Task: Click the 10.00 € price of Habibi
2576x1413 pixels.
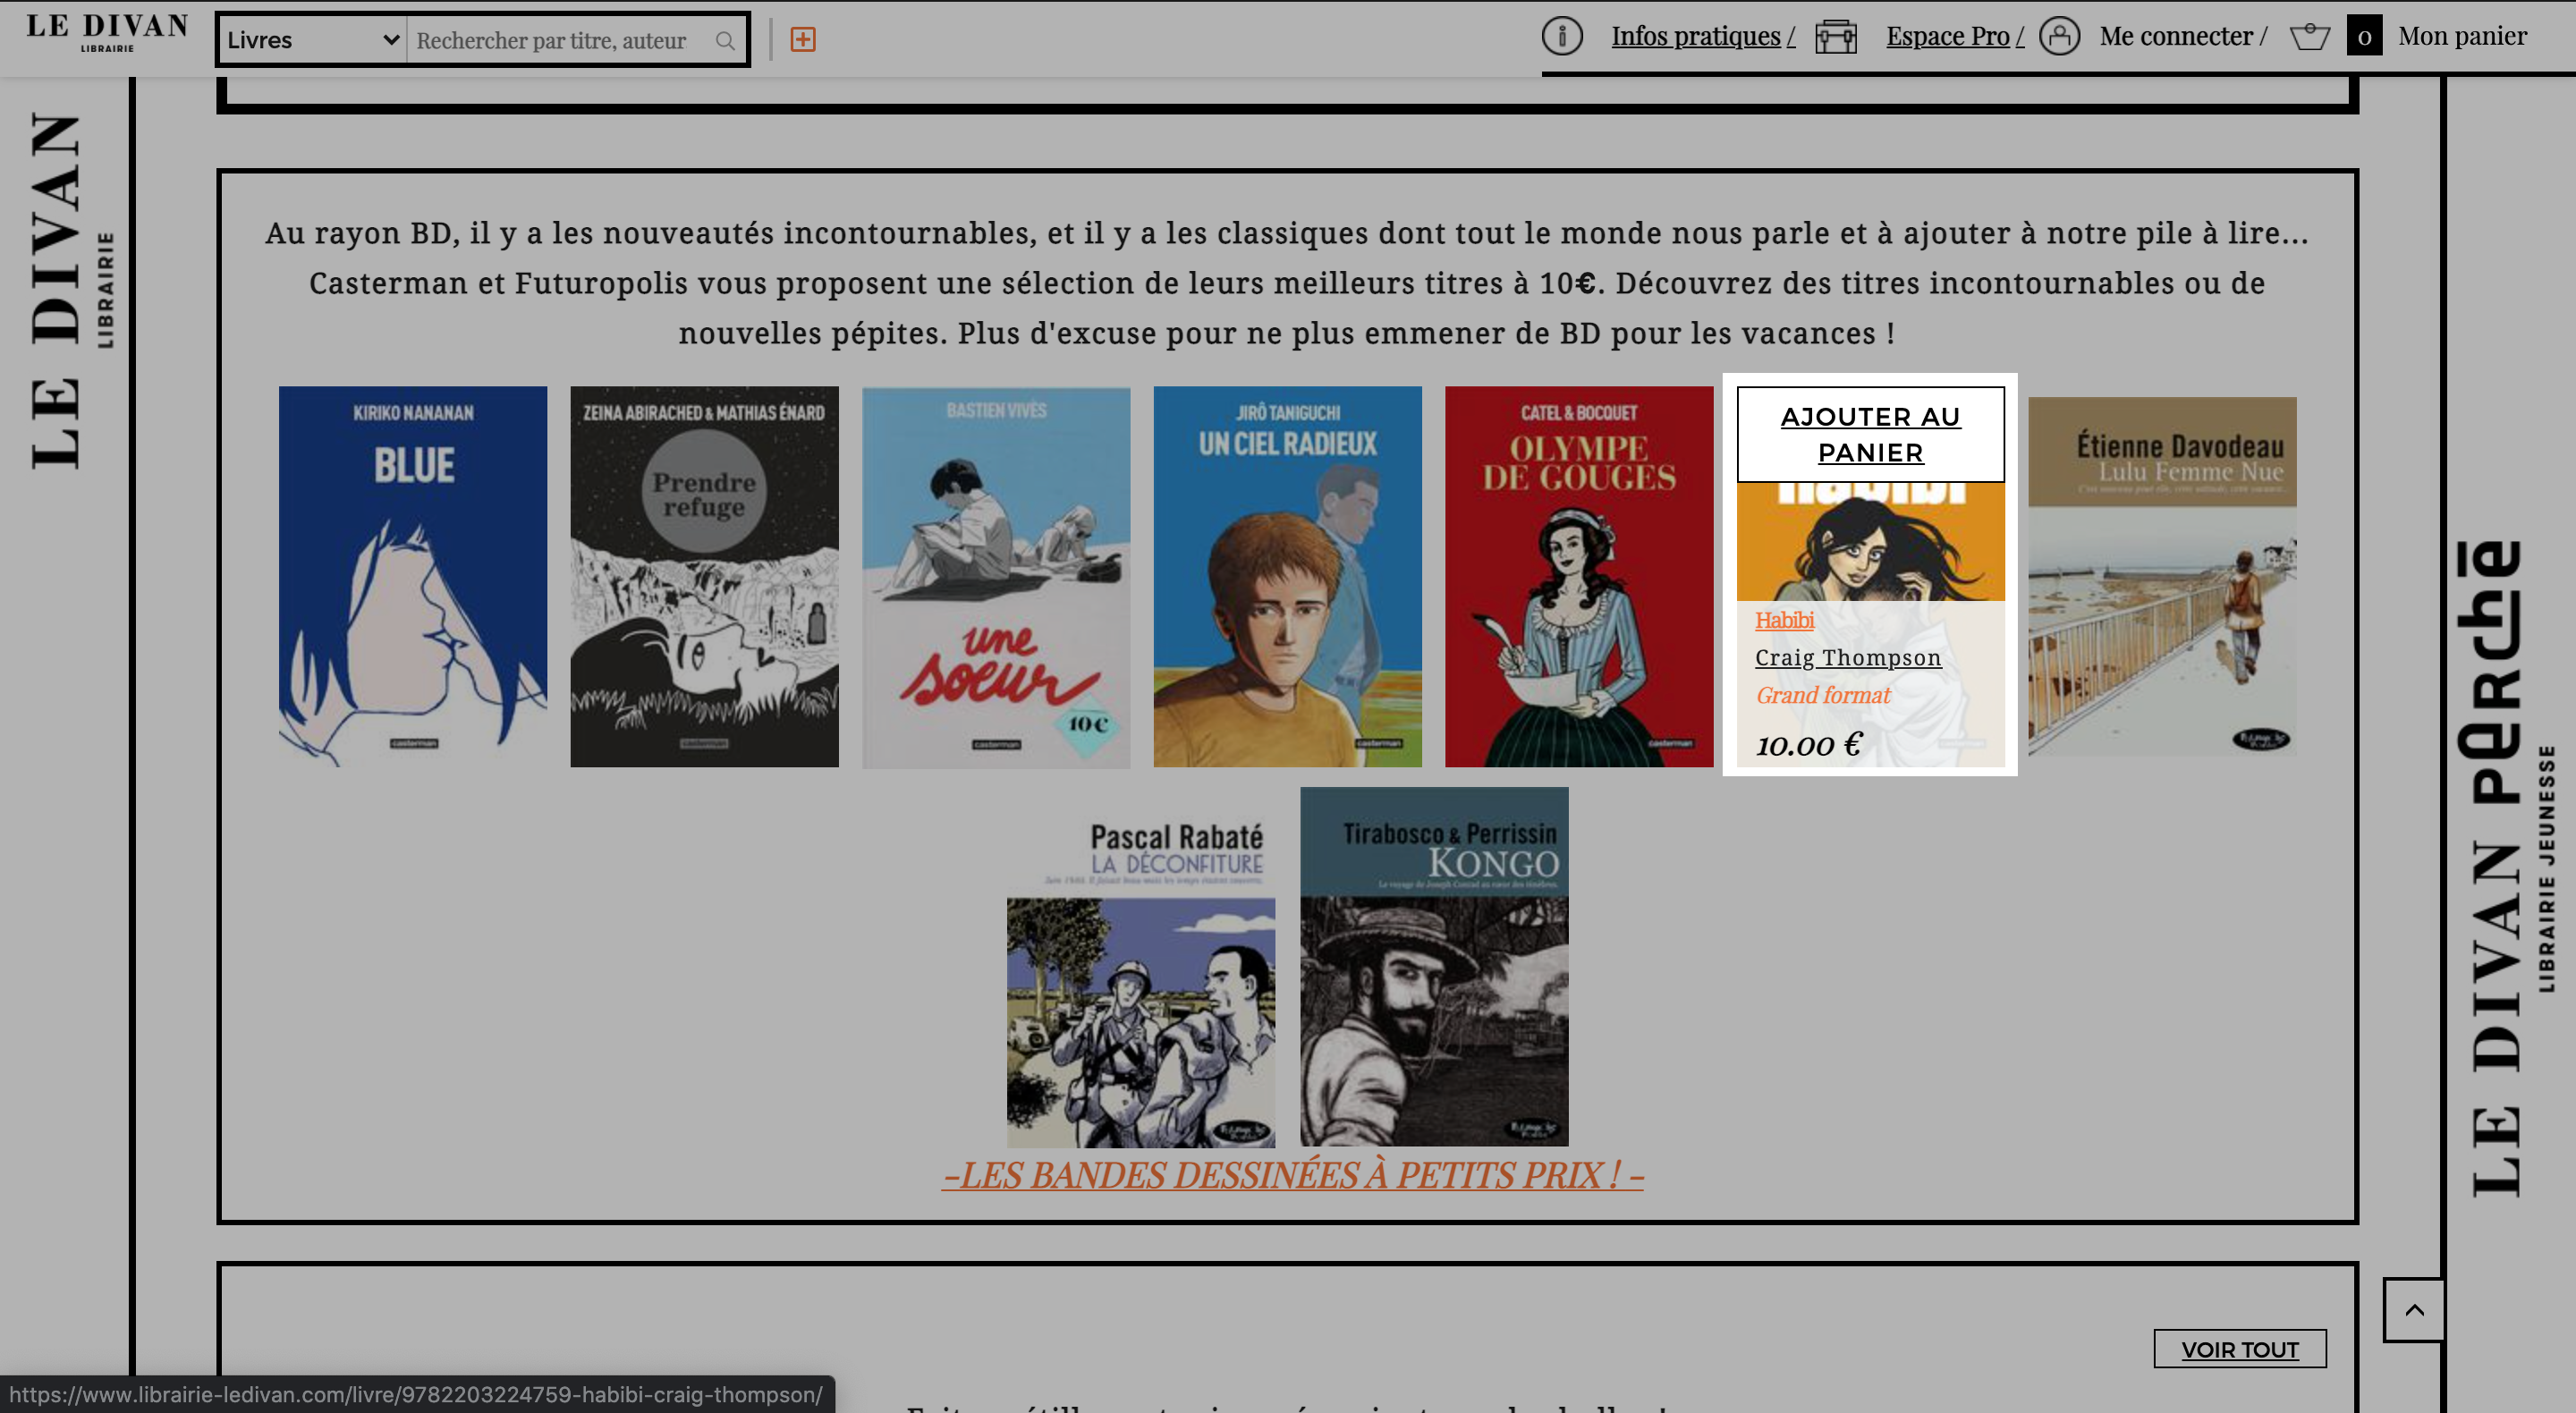Action: click(1809, 745)
